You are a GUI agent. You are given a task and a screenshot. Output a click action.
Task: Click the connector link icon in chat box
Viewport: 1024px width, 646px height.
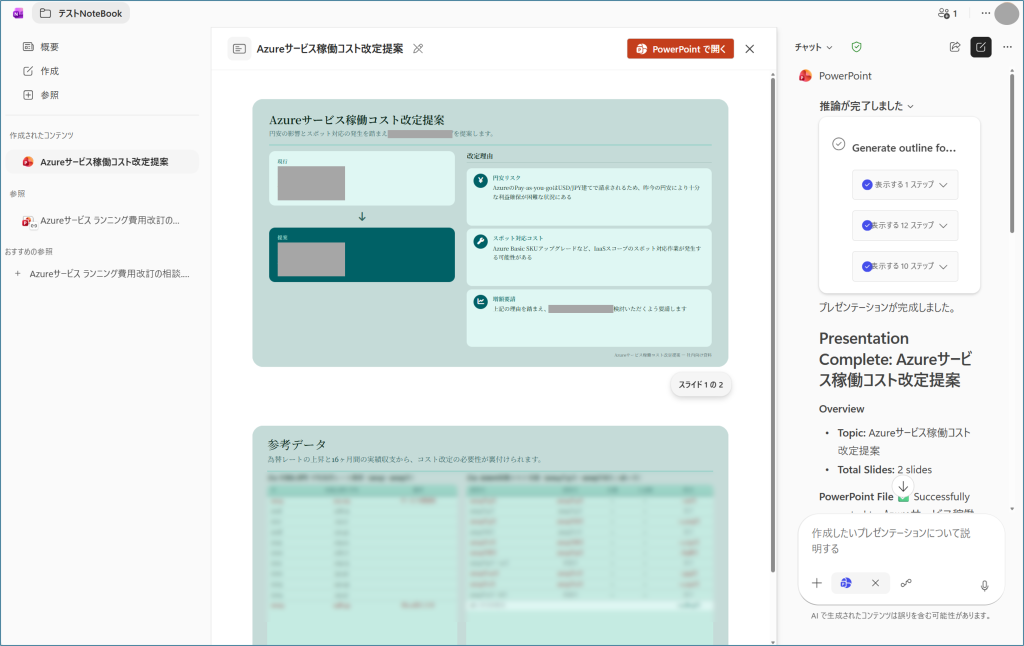click(906, 583)
